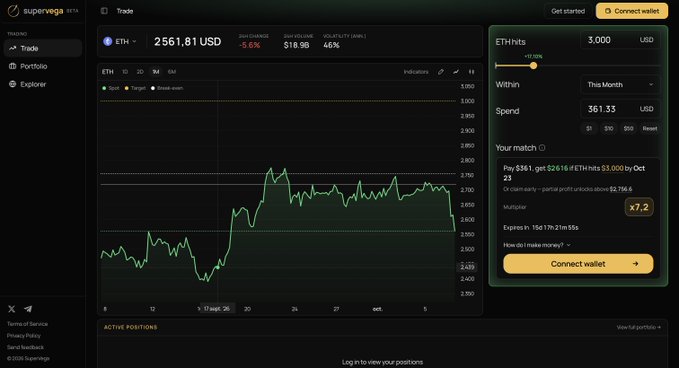679x368 pixels.
Task: Click Send feedback link
Action: click(25, 347)
